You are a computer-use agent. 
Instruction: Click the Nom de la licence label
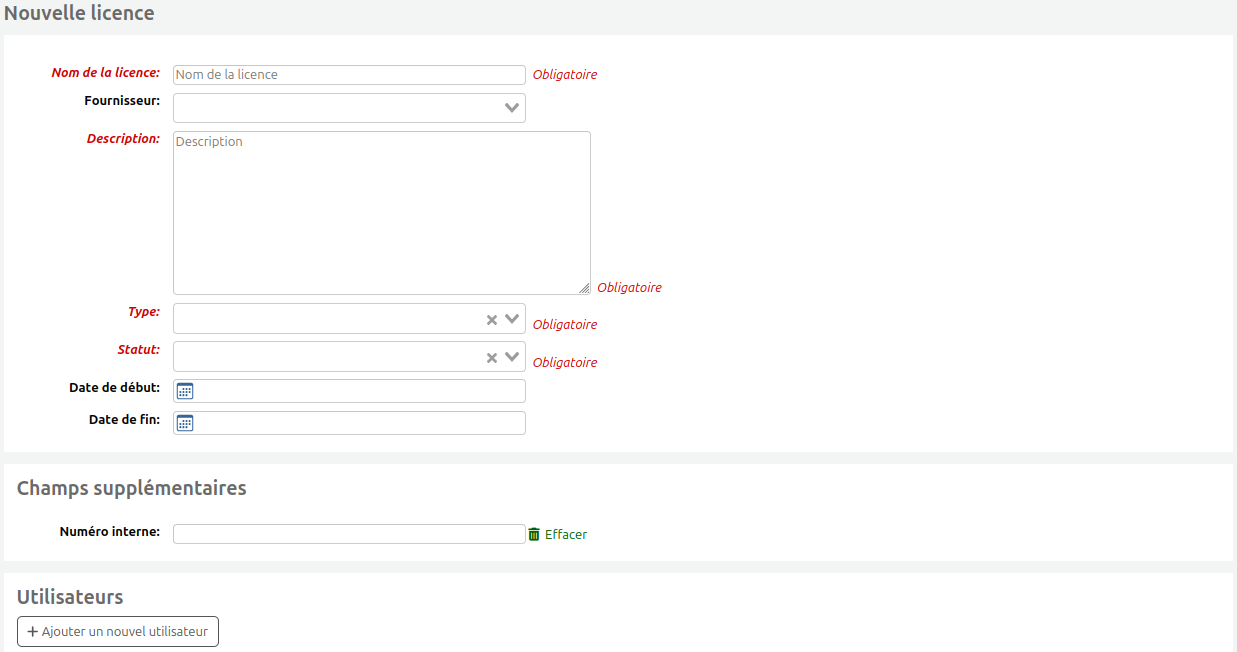(105, 73)
